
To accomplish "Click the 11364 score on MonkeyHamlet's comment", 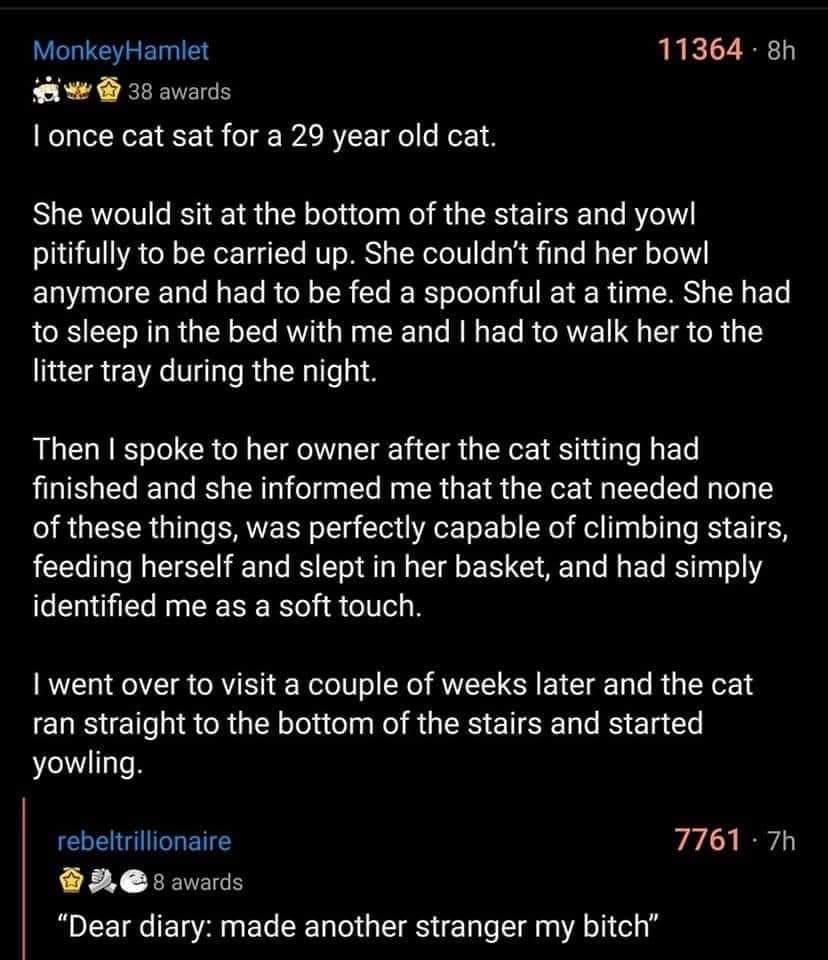I will click(x=699, y=49).
